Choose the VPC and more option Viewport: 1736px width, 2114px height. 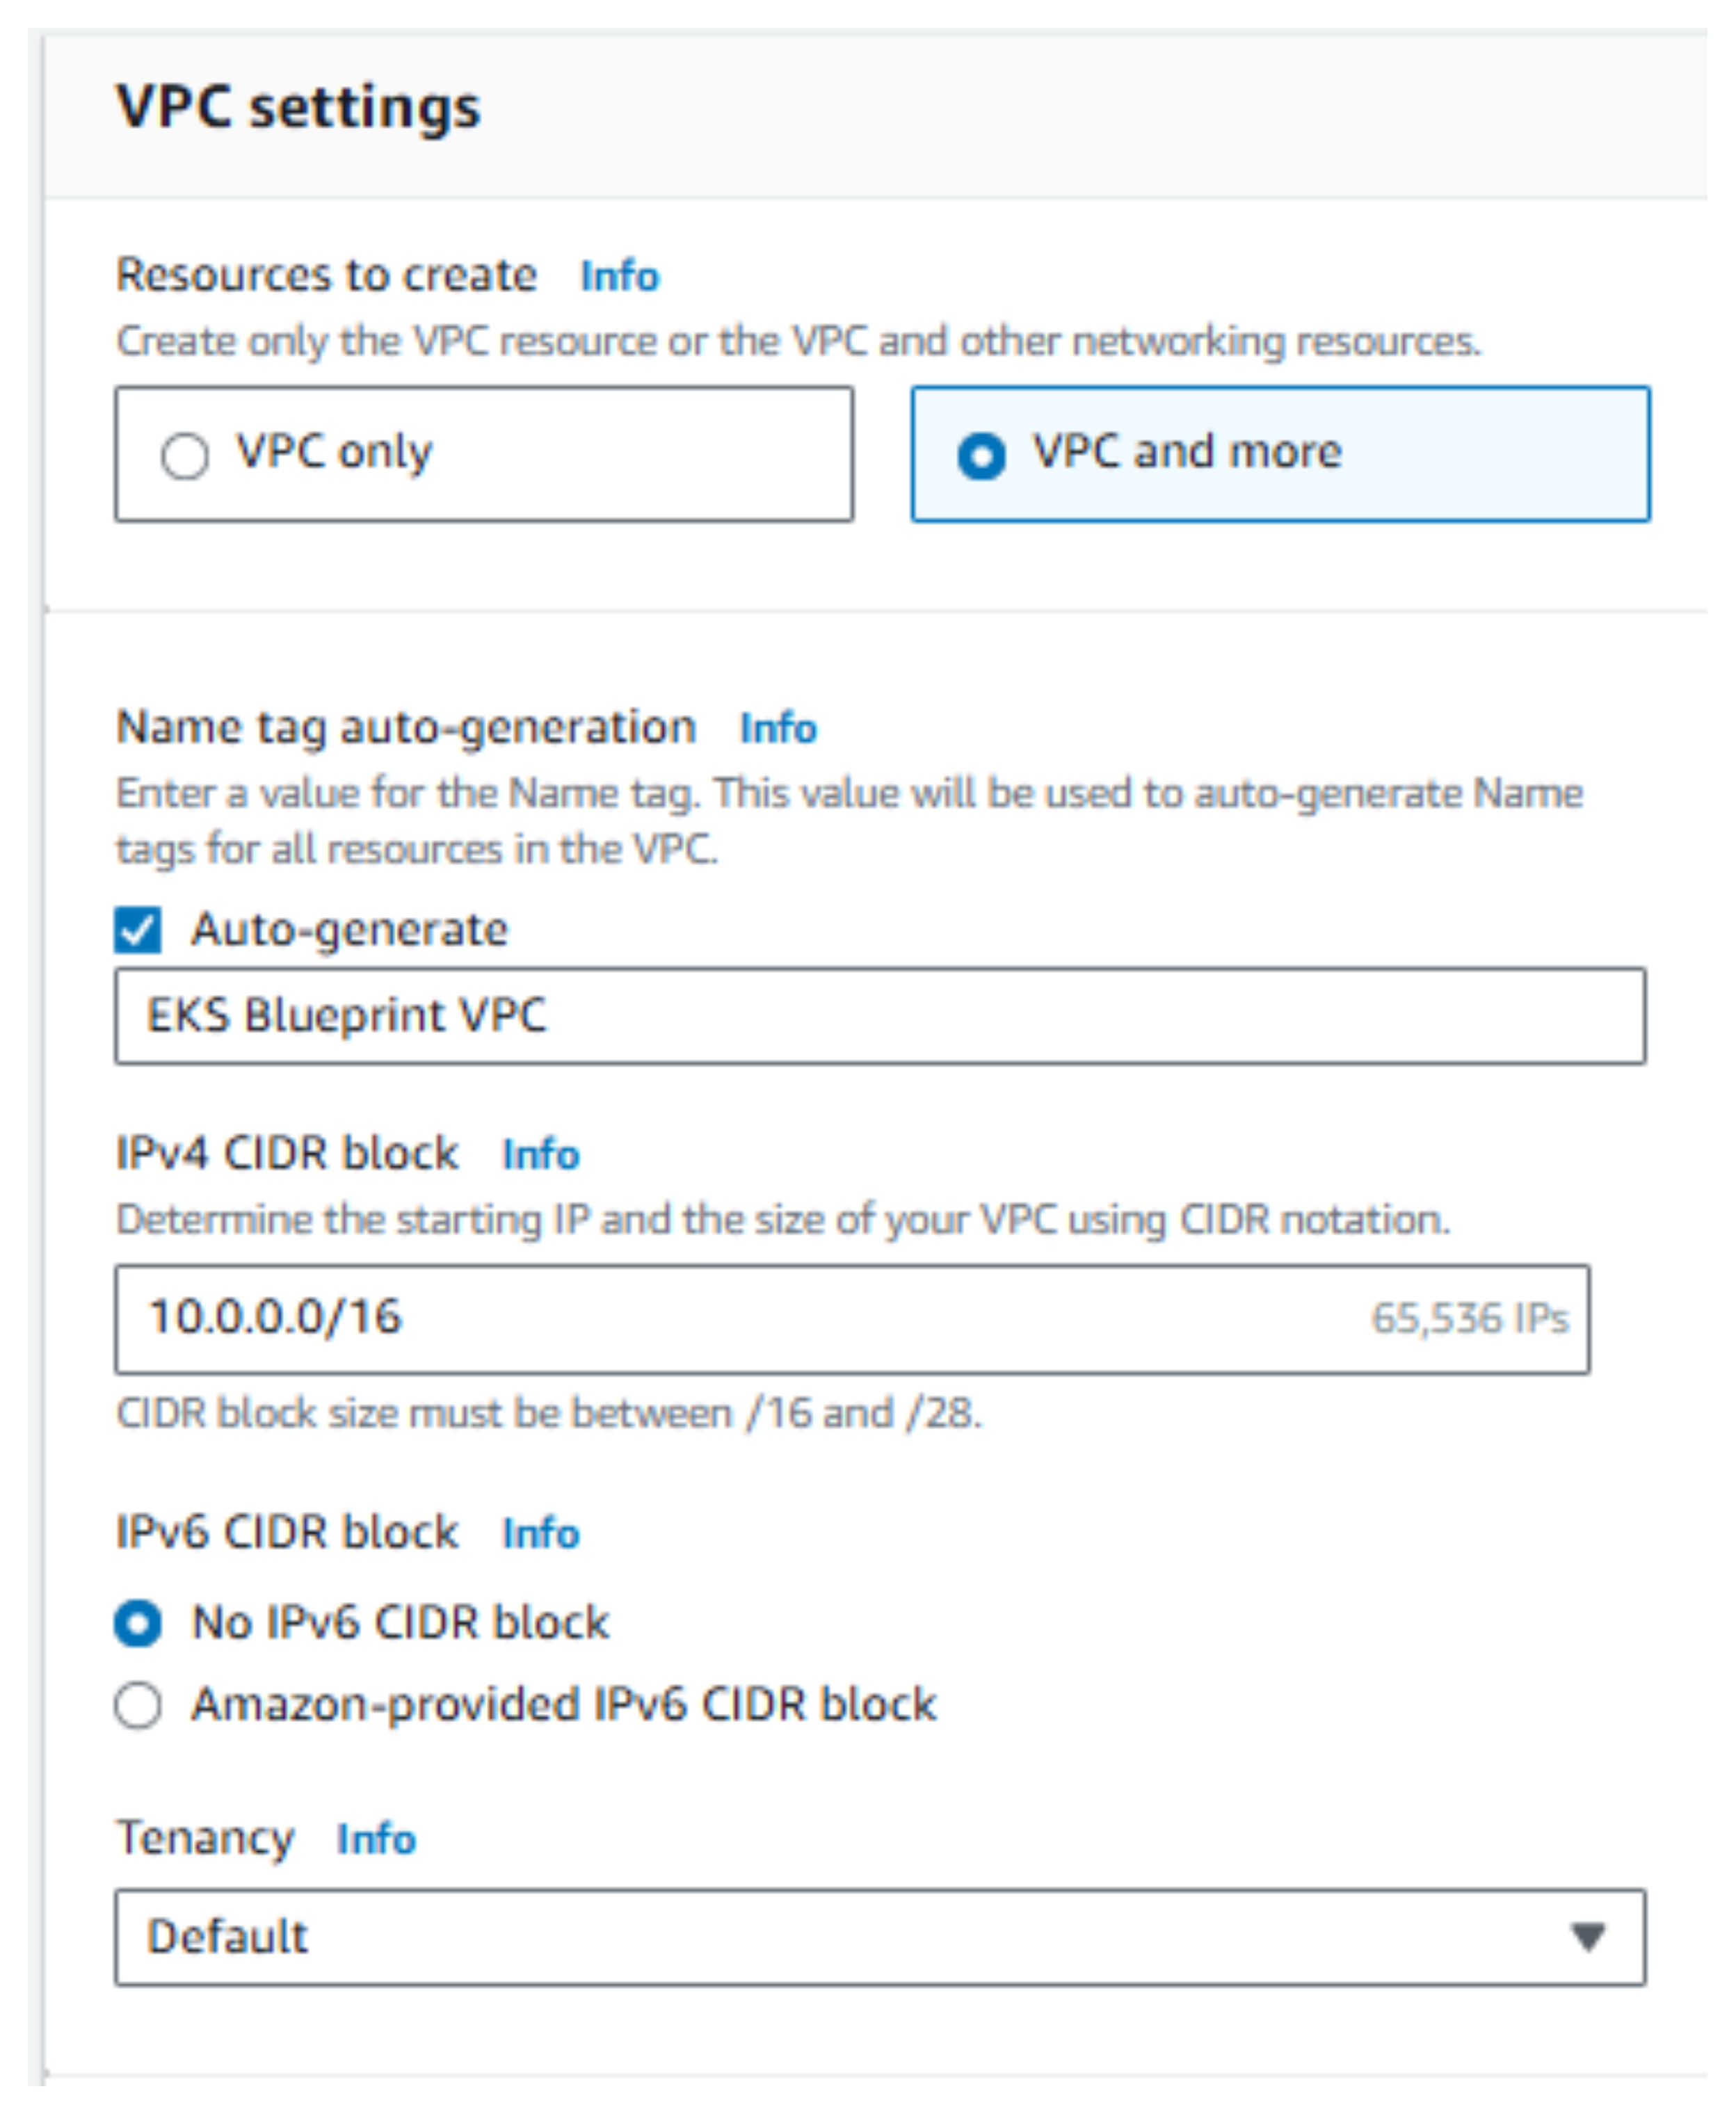pyautogui.click(x=982, y=456)
